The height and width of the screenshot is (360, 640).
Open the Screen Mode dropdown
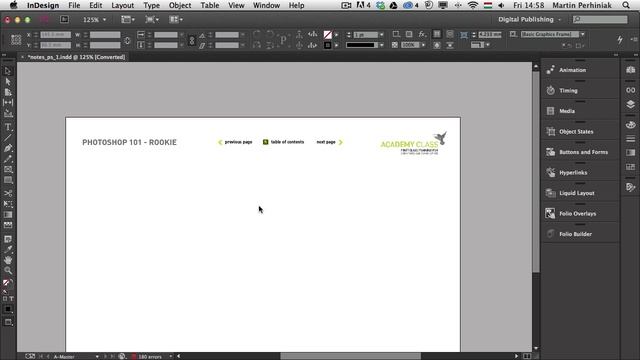point(152,19)
